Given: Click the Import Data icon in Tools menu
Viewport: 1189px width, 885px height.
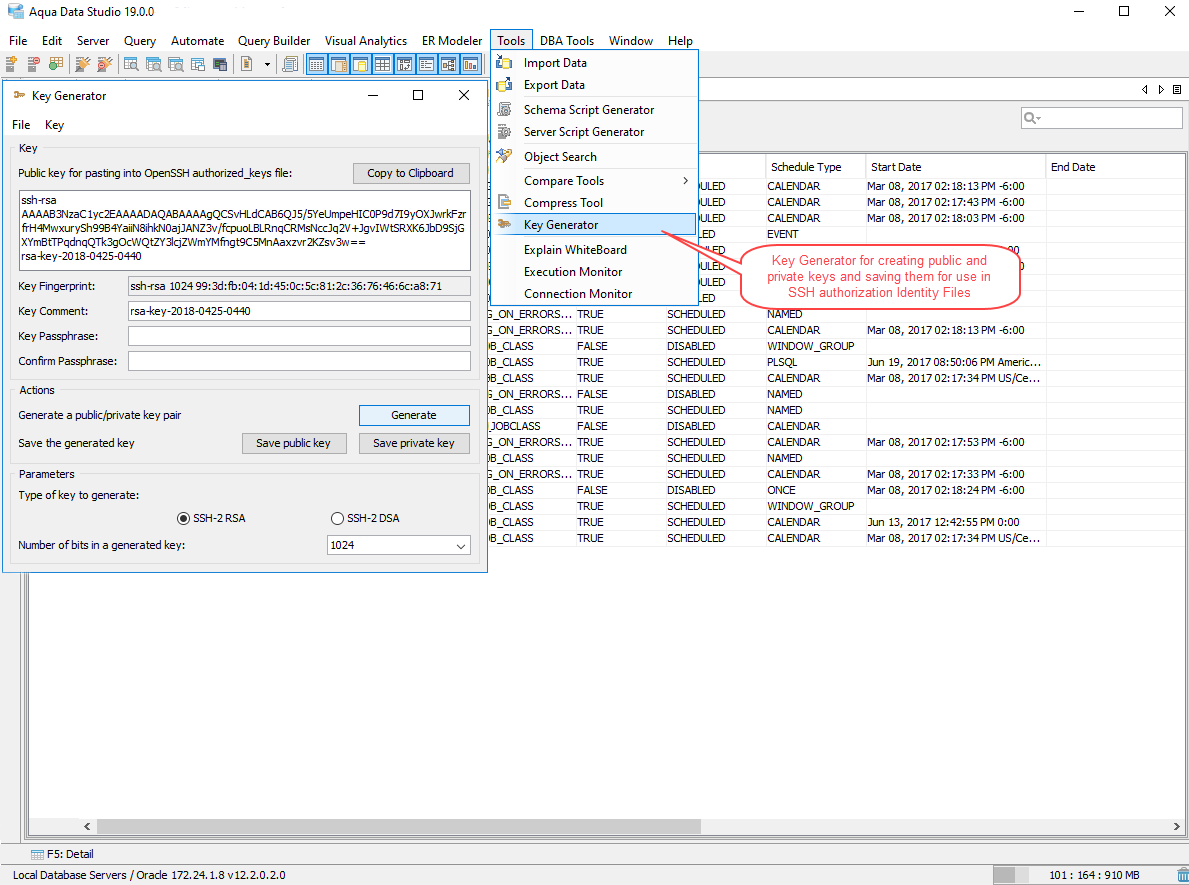Looking at the screenshot, I should pos(504,63).
